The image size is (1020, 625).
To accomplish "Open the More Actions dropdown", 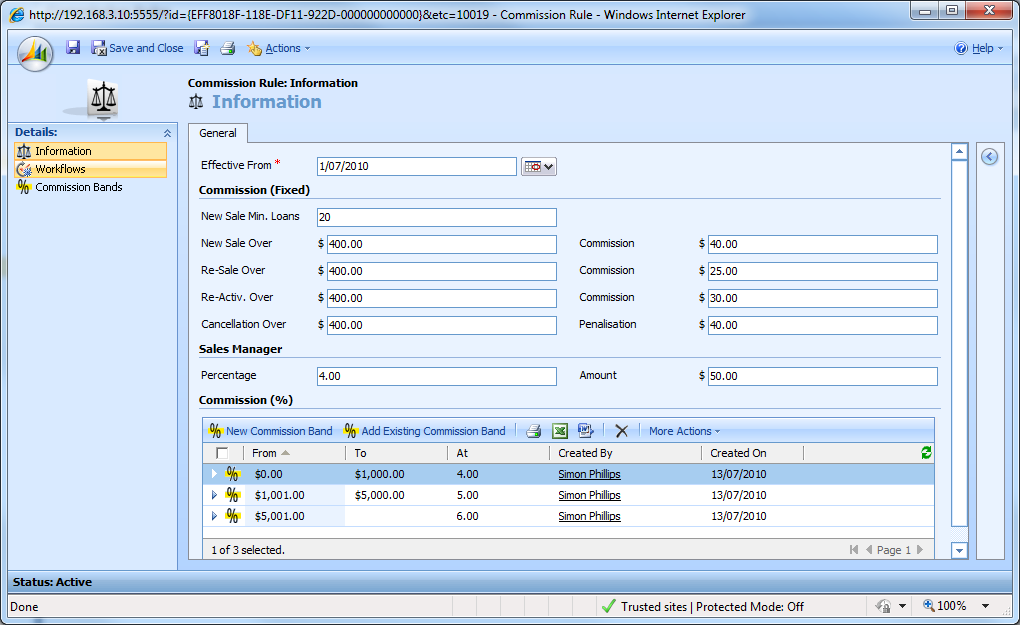I will coord(684,431).
